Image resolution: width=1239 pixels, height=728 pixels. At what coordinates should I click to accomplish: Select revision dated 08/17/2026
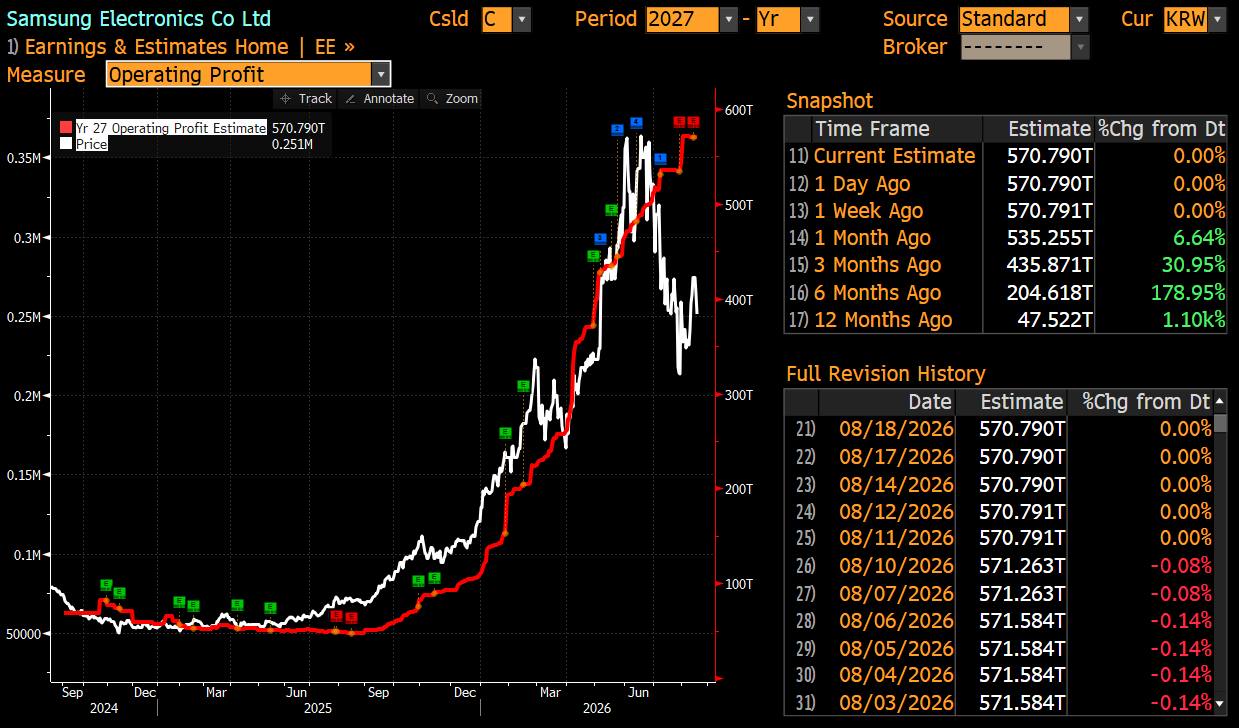pos(998,457)
